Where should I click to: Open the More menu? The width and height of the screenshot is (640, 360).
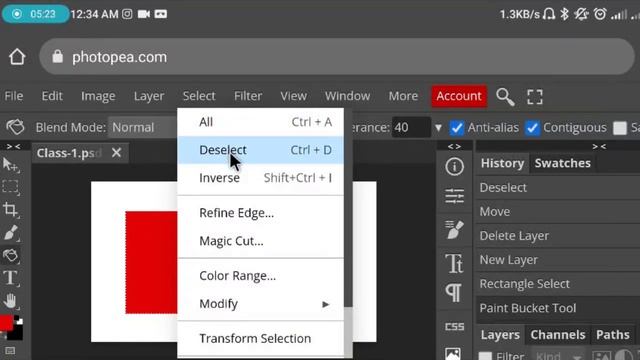coord(403,96)
